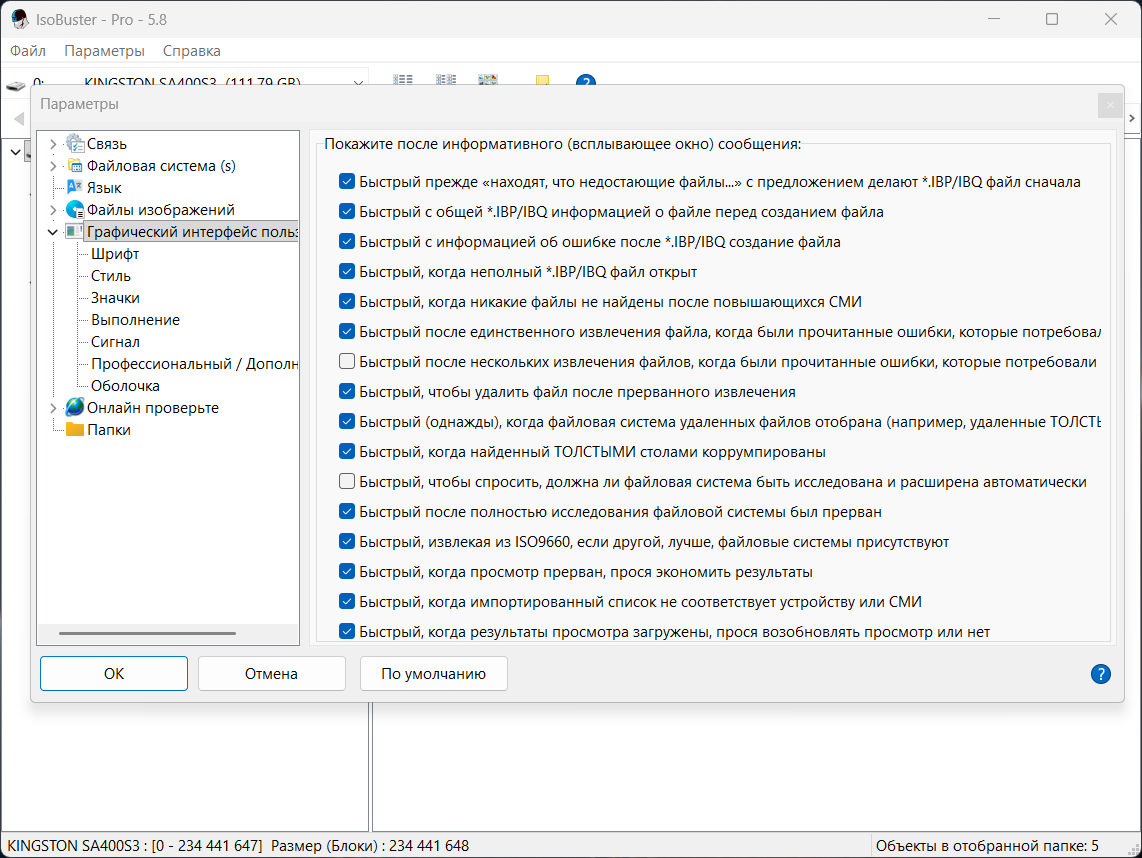1142x858 pixels.
Task: Click the Файлы изображений disc icon
Action: (x=75, y=210)
